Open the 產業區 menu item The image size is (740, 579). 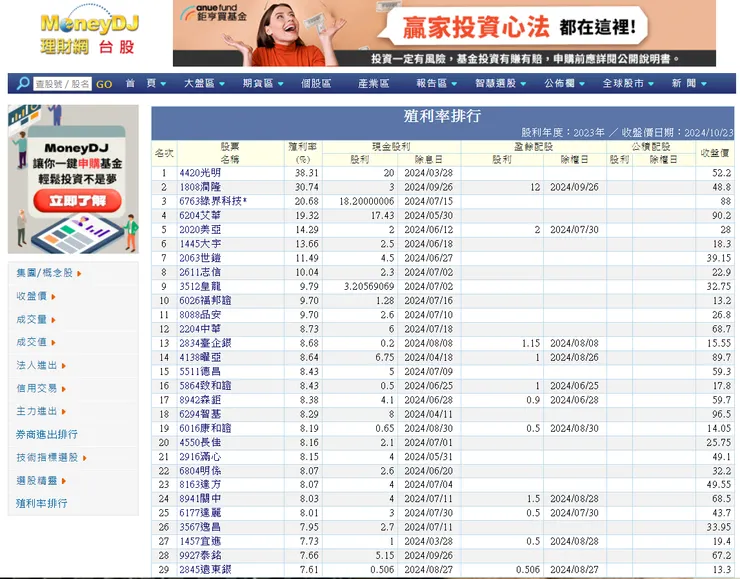coord(373,84)
